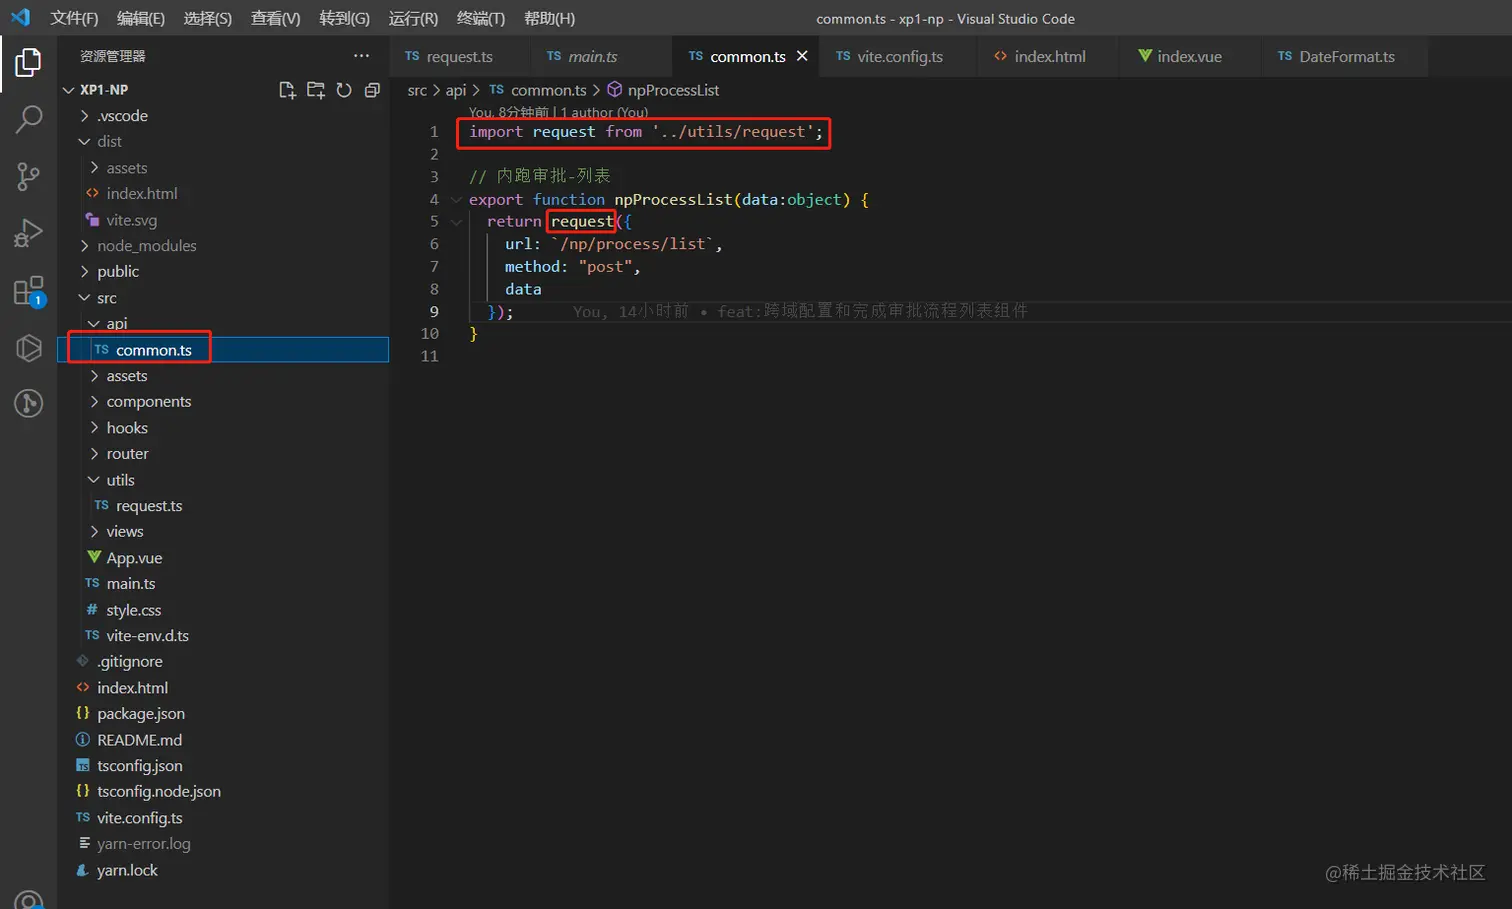Click the src breadcrumb segment
This screenshot has height=909, width=1512.
pyautogui.click(x=417, y=90)
